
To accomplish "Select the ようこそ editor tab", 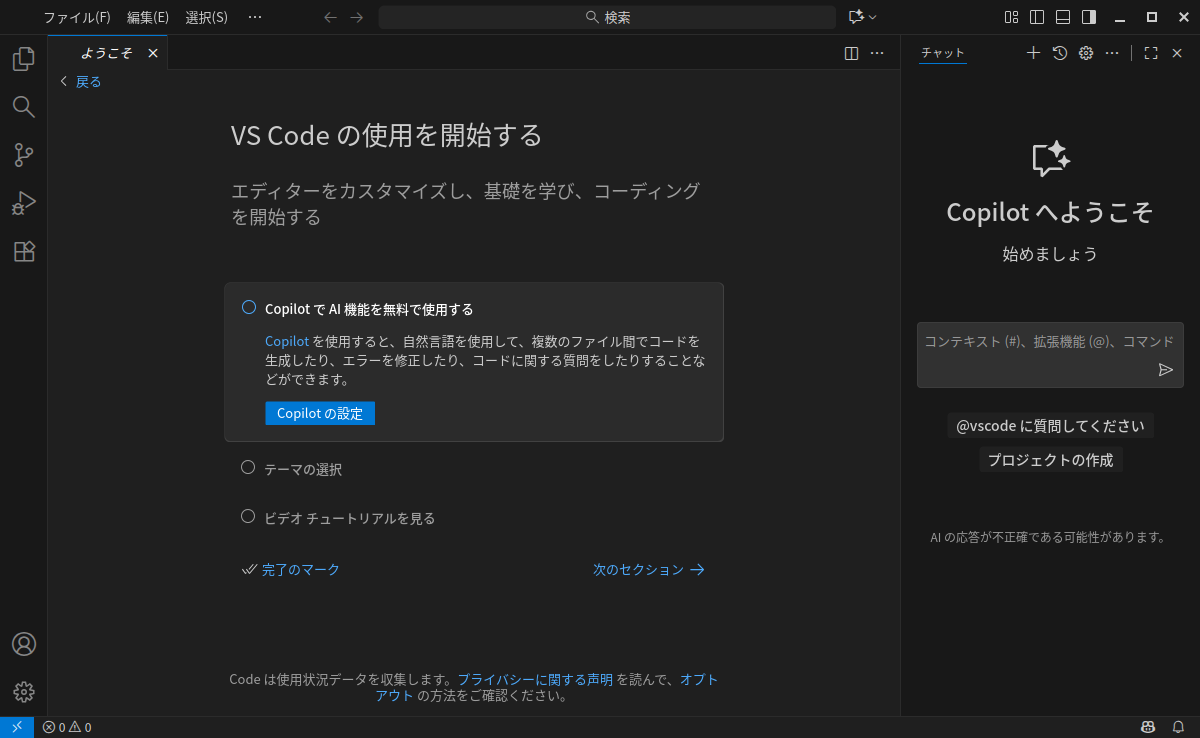I will pos(108,53).
